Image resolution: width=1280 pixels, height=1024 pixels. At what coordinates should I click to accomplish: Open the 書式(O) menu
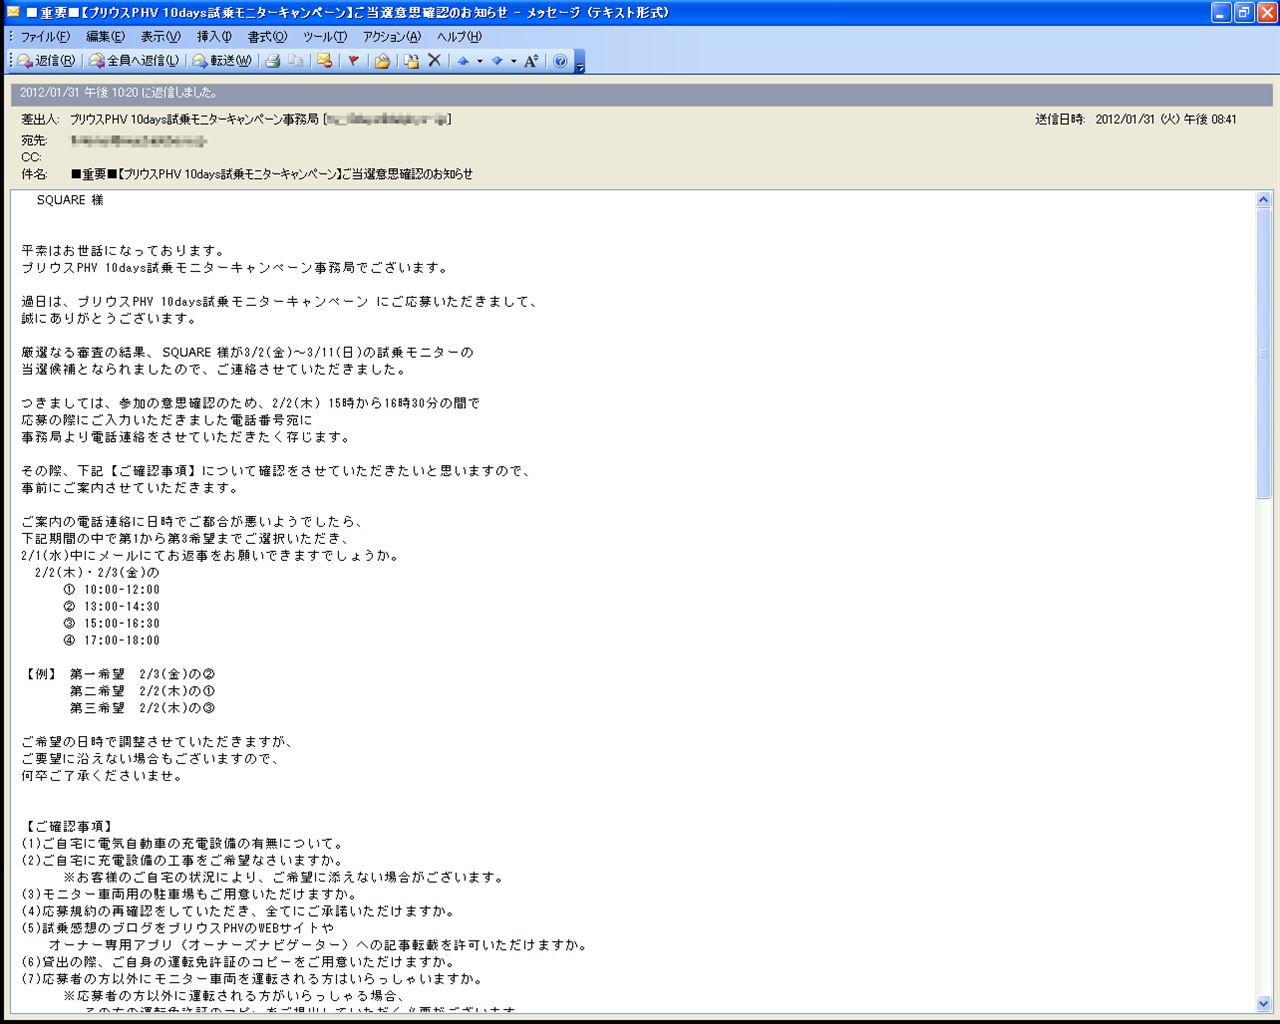pos(267,36)
